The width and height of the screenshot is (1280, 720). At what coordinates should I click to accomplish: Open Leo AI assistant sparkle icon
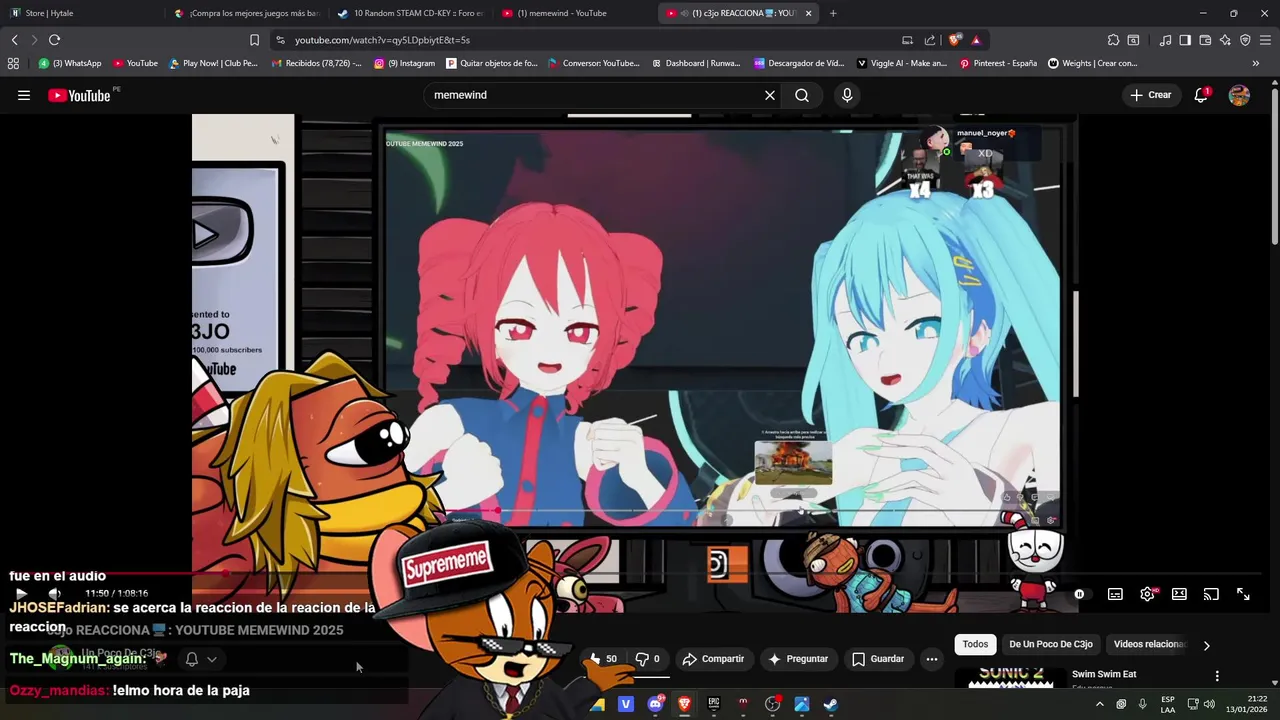click(x=1225, y=40)
